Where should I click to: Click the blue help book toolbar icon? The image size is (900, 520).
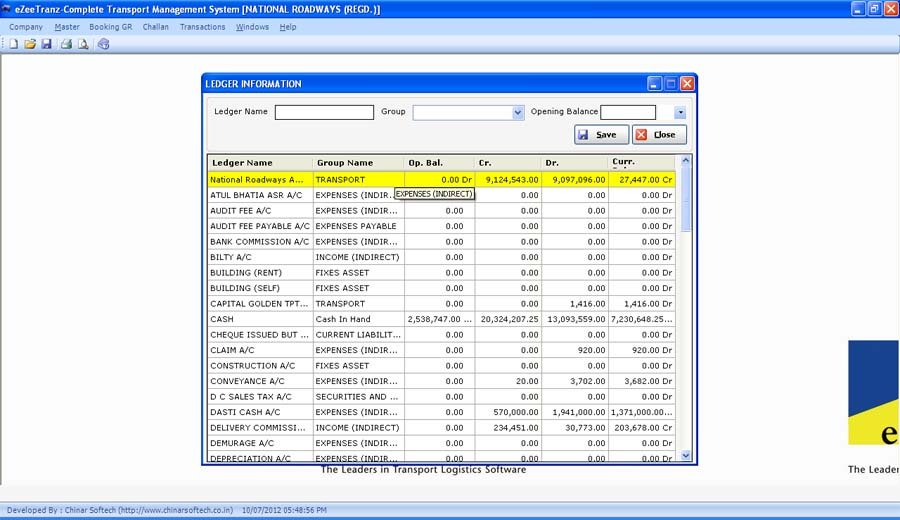(103, 44)
